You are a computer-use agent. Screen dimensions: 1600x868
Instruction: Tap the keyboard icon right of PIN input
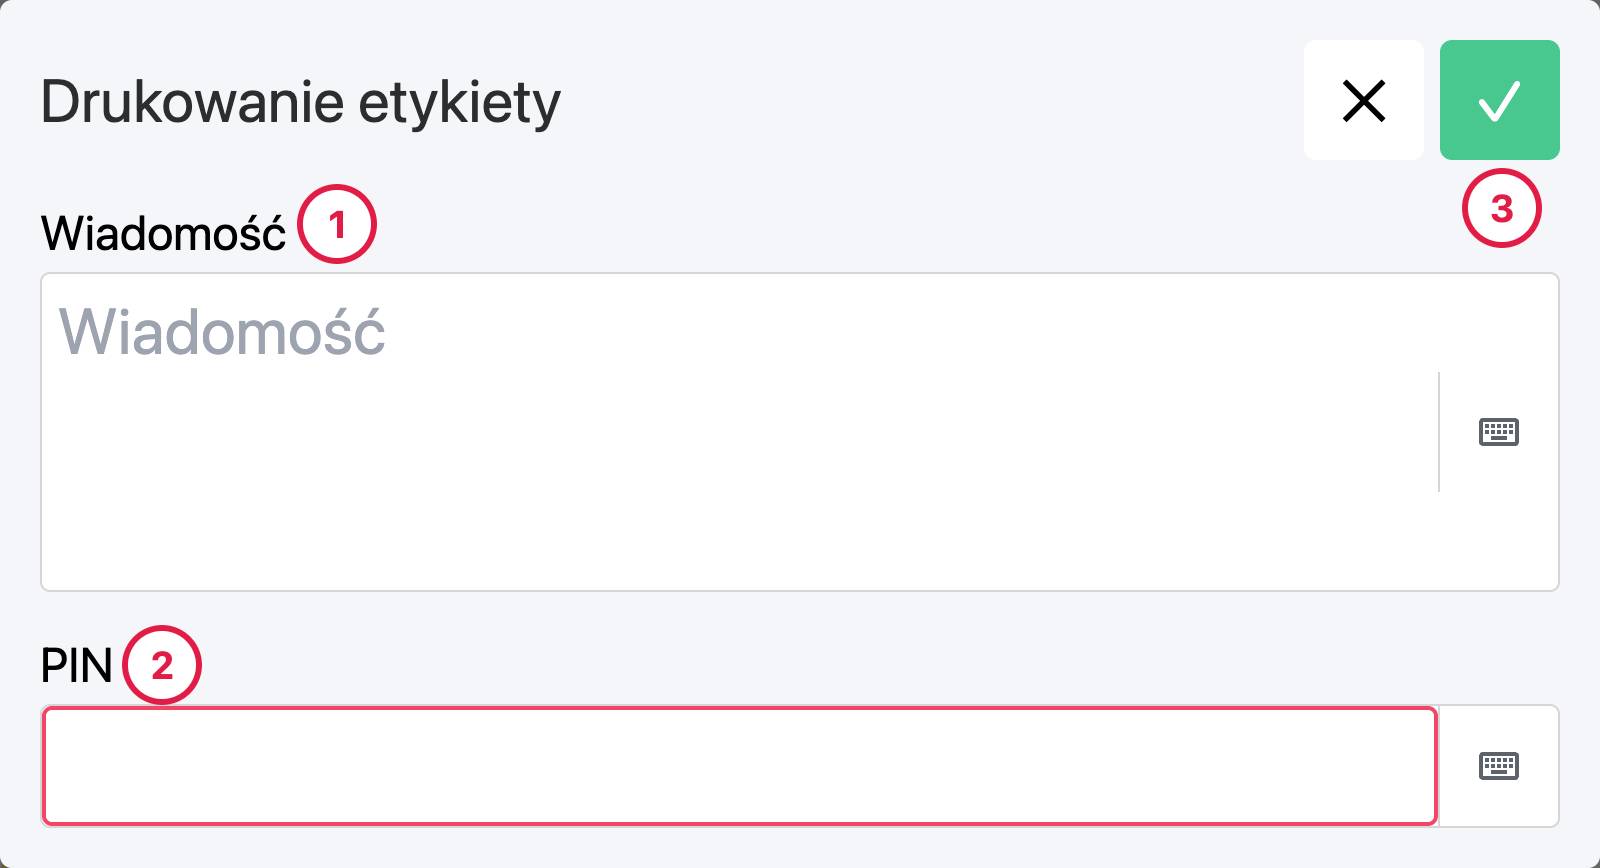coord(1498,766)
